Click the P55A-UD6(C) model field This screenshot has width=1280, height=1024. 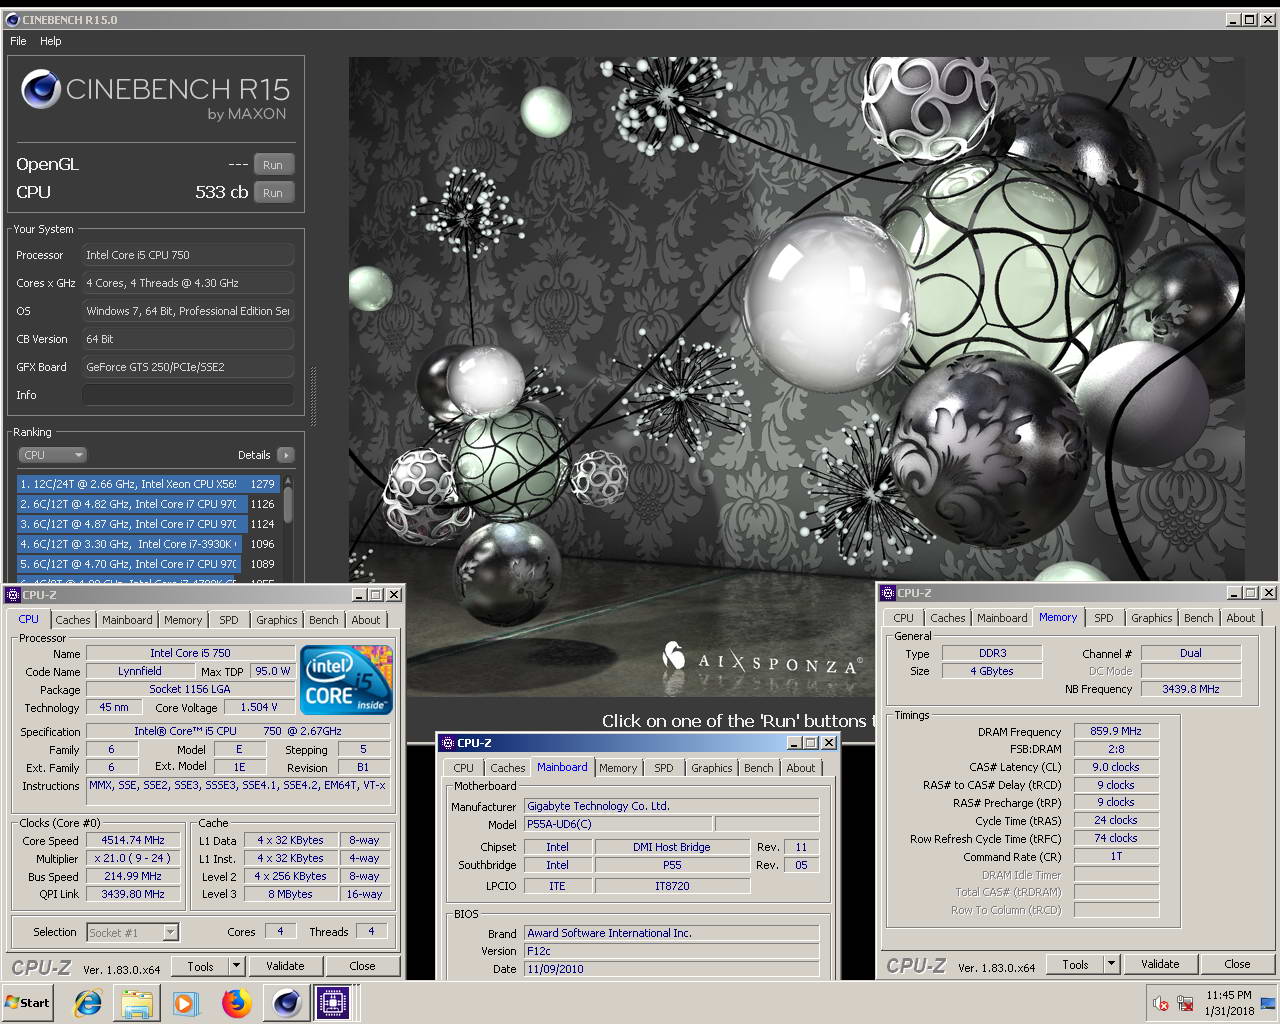[x=618, y=824]
